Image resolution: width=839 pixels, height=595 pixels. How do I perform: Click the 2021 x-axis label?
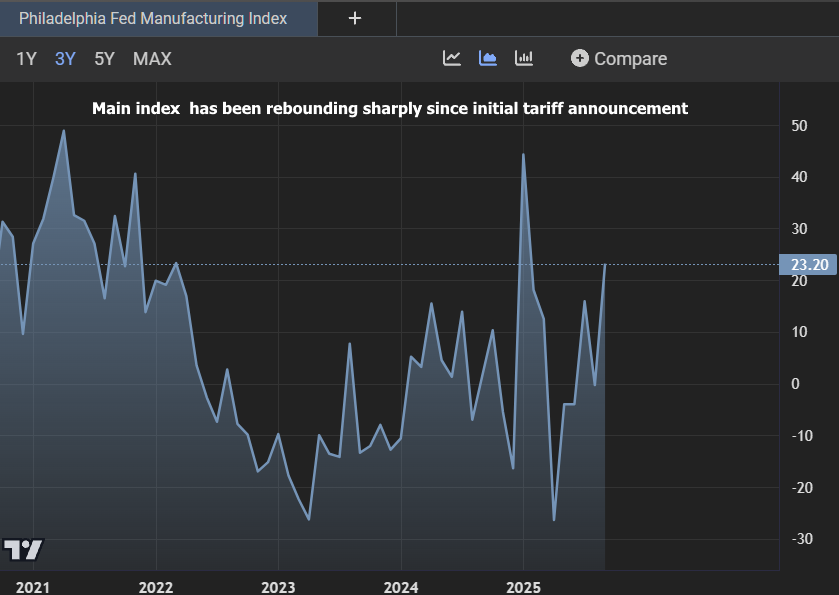(x=33, y=587)
